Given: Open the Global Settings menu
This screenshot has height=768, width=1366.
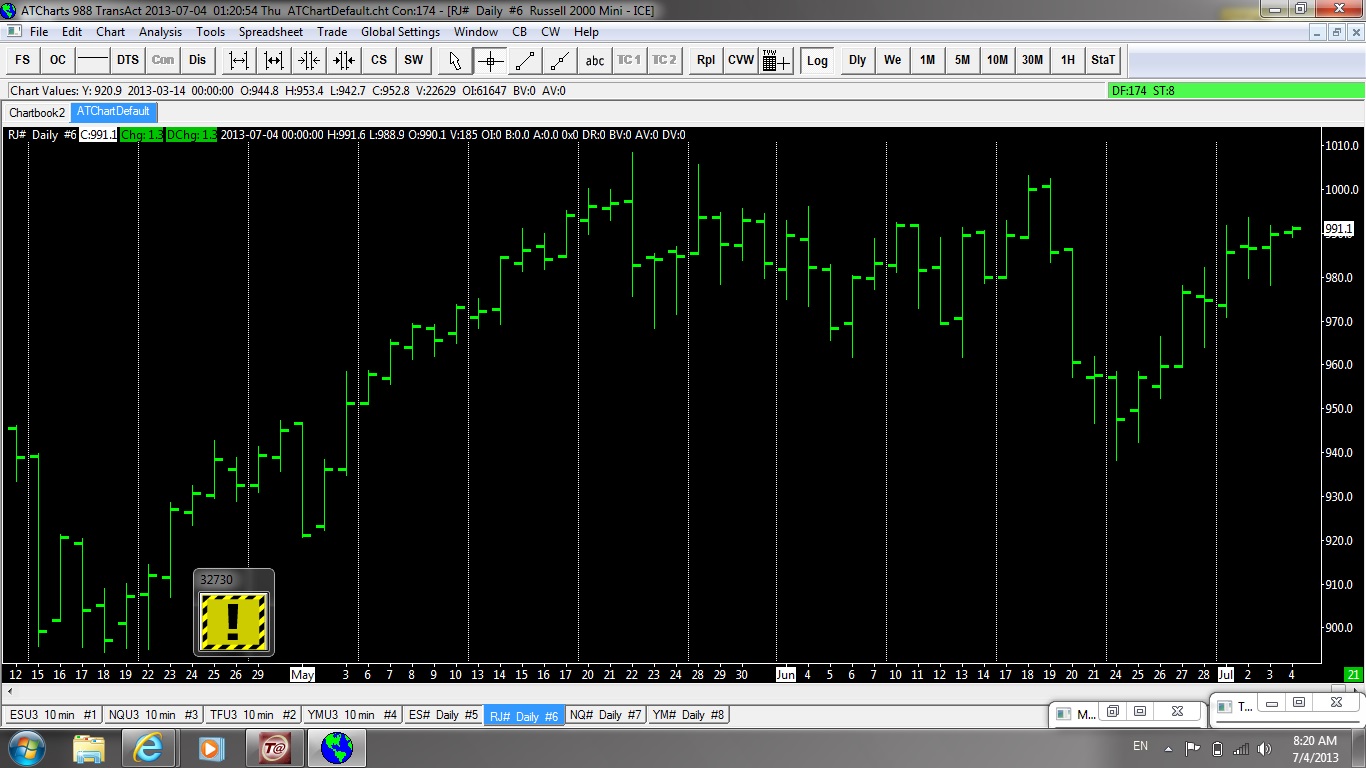Looking at the screenshot, I should [401, 32].
